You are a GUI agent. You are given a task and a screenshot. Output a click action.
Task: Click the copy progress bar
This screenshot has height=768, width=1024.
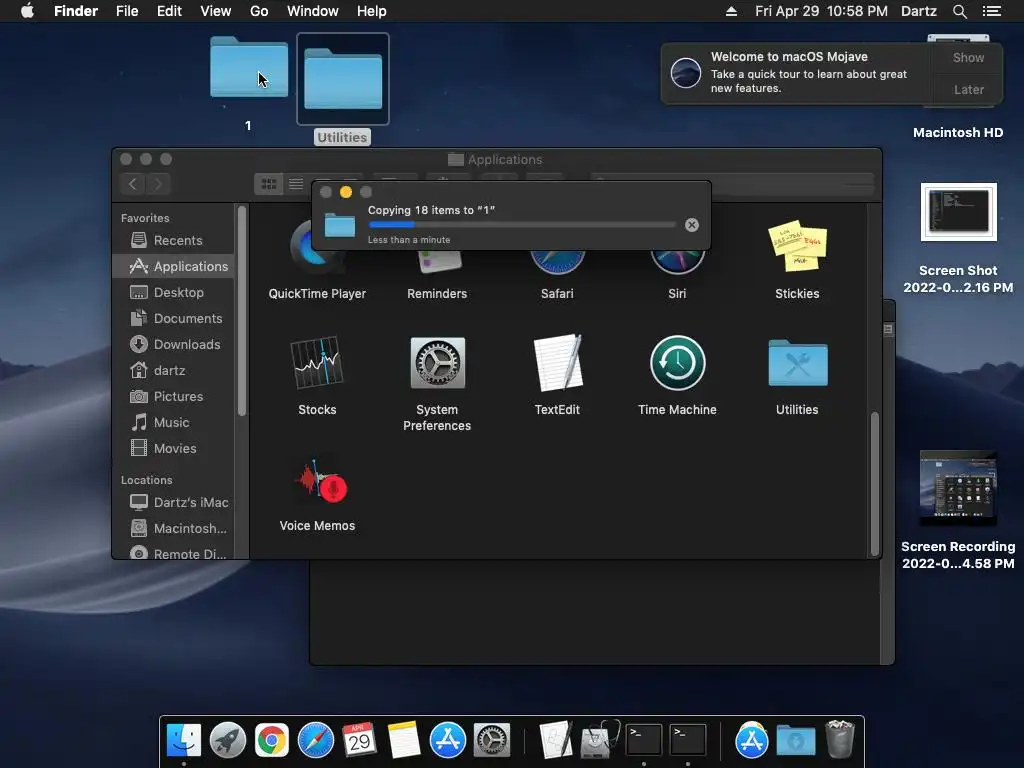tap(522, 225)
